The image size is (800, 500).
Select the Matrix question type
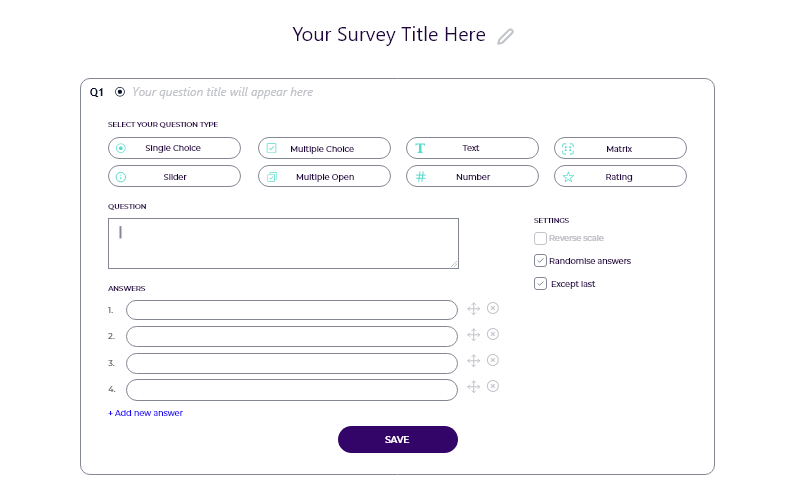pyautogui.click(x=620, y=148)
